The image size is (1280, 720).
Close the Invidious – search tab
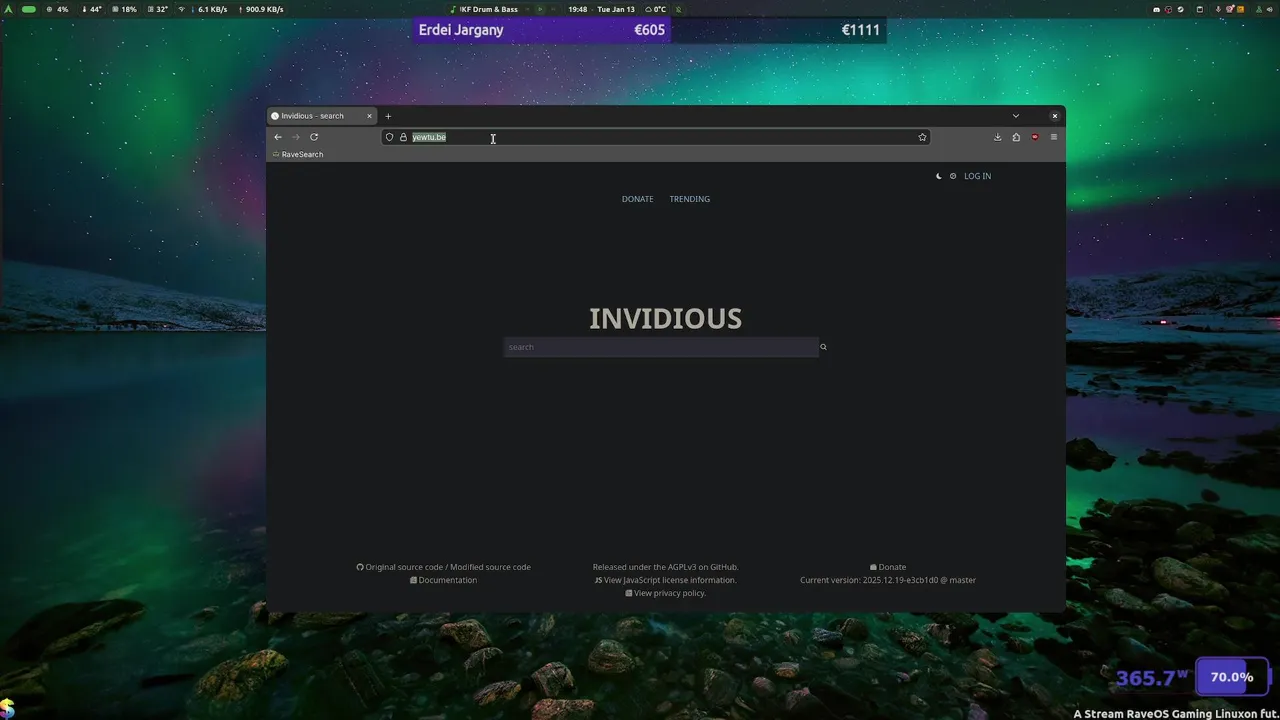click(369, 116)
